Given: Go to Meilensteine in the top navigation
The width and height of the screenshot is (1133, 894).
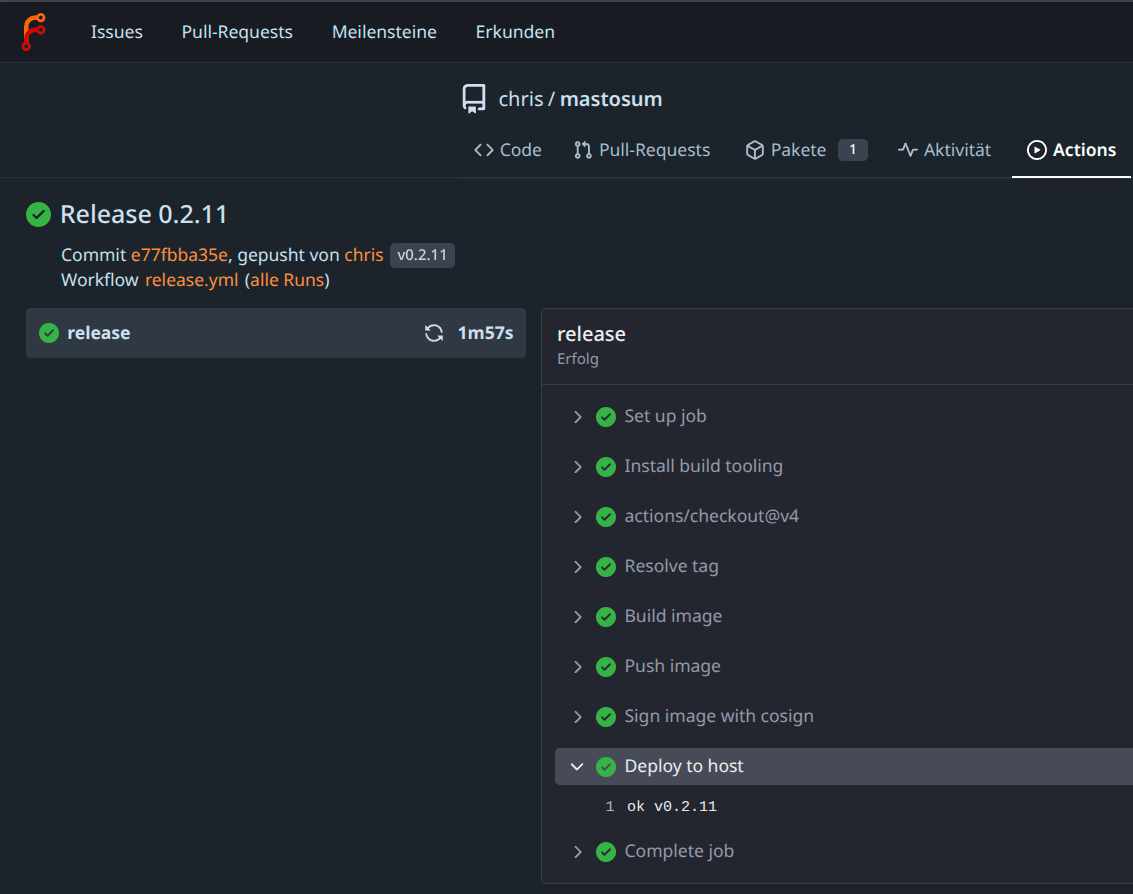Looking at the screenshot, I should 384,32.
